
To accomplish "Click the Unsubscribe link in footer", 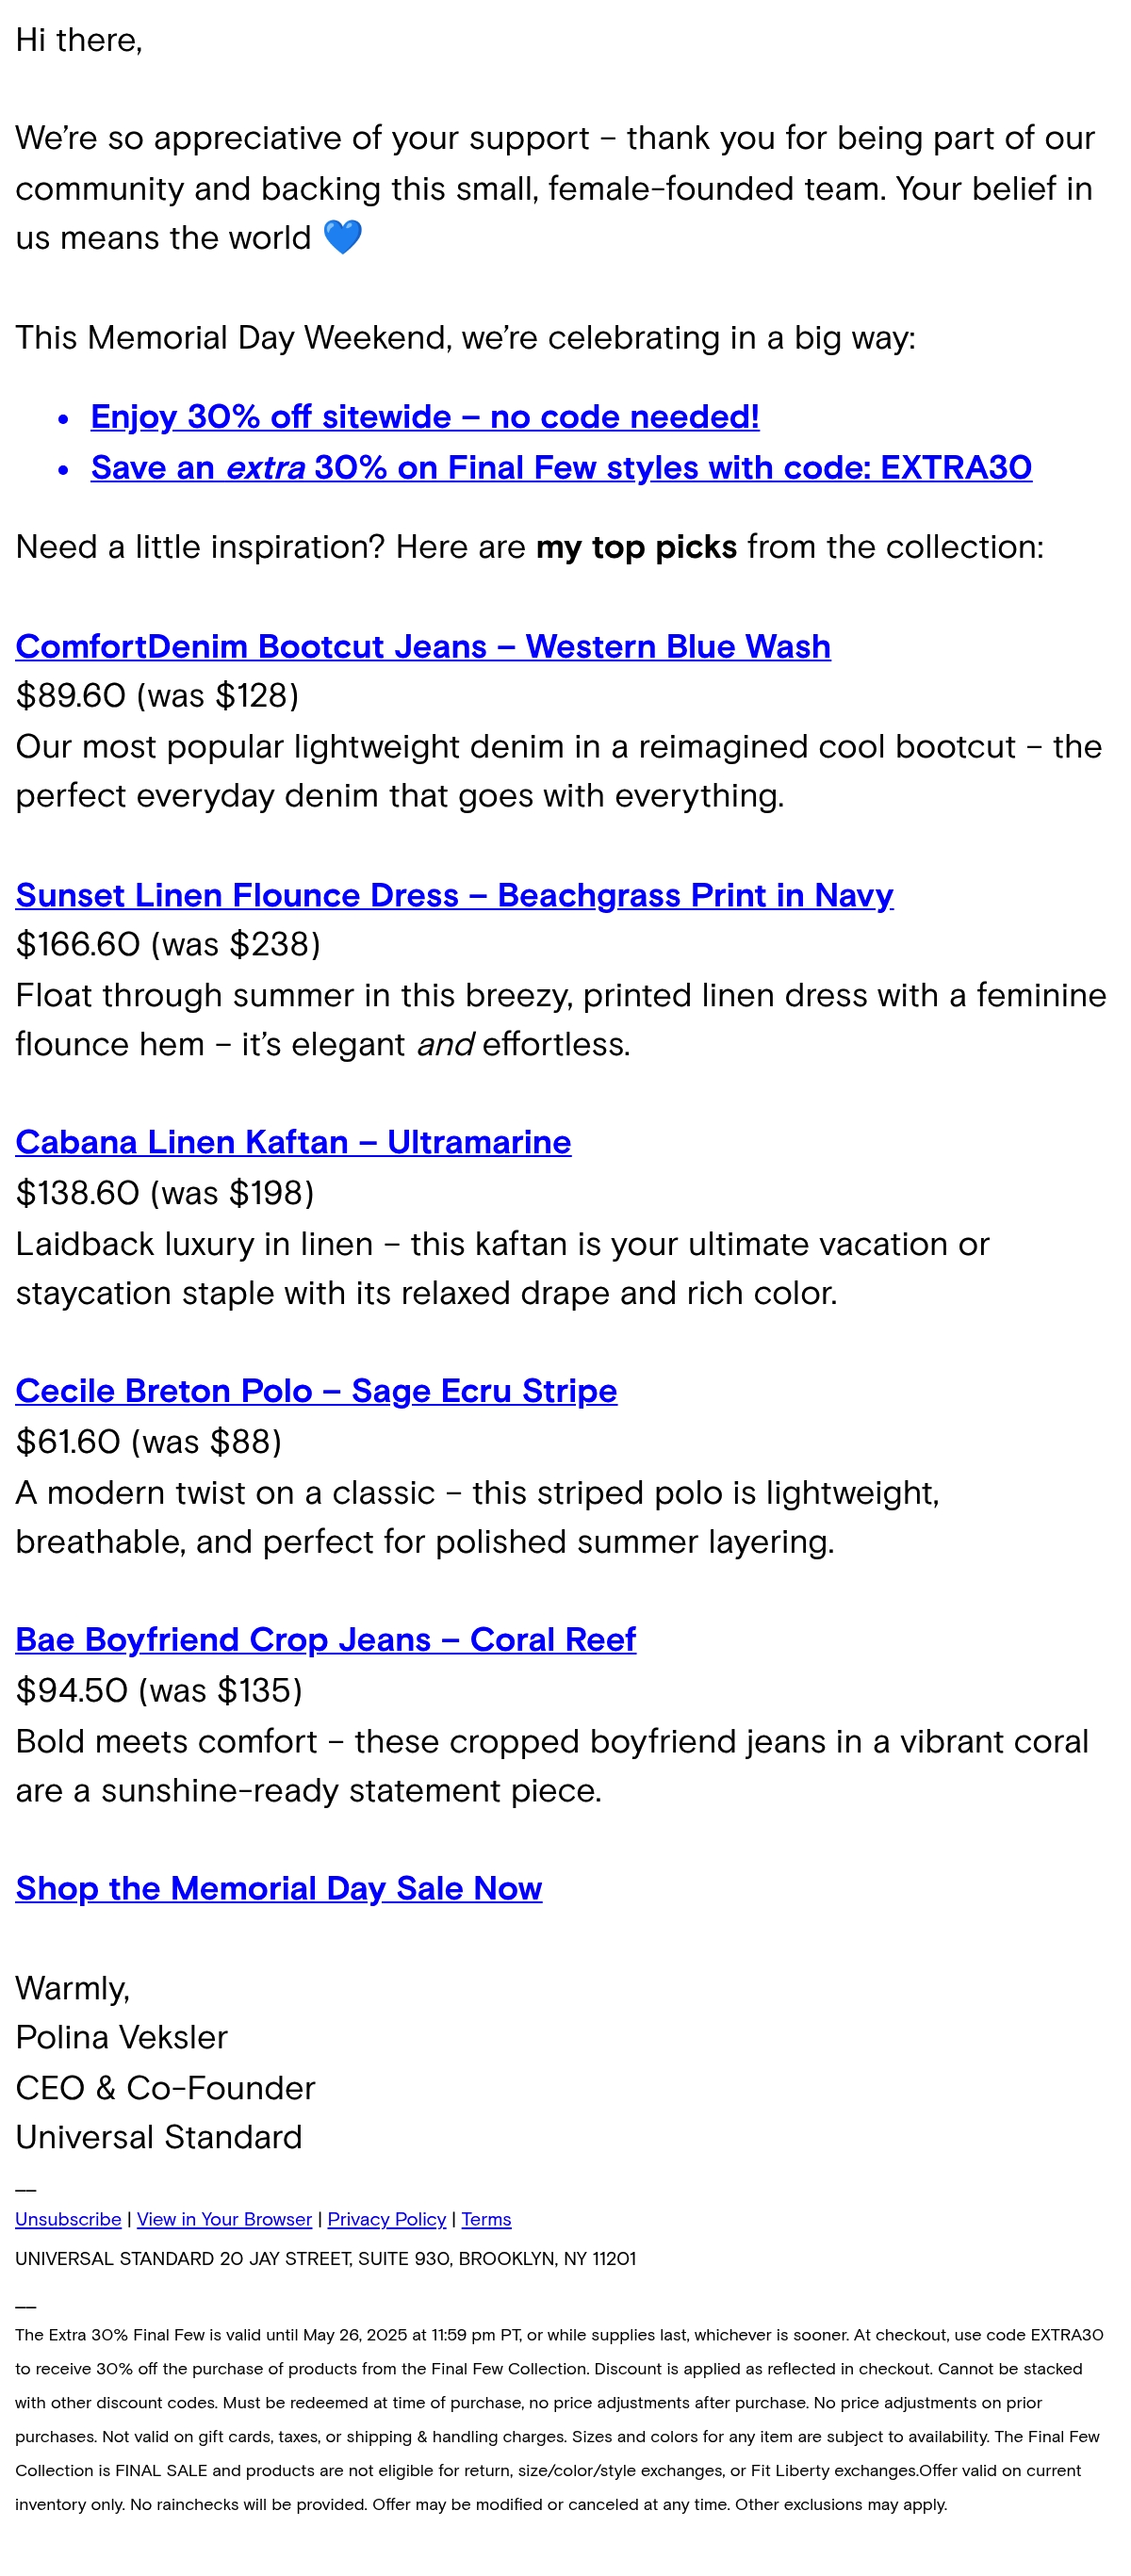I will point(68,2219).
